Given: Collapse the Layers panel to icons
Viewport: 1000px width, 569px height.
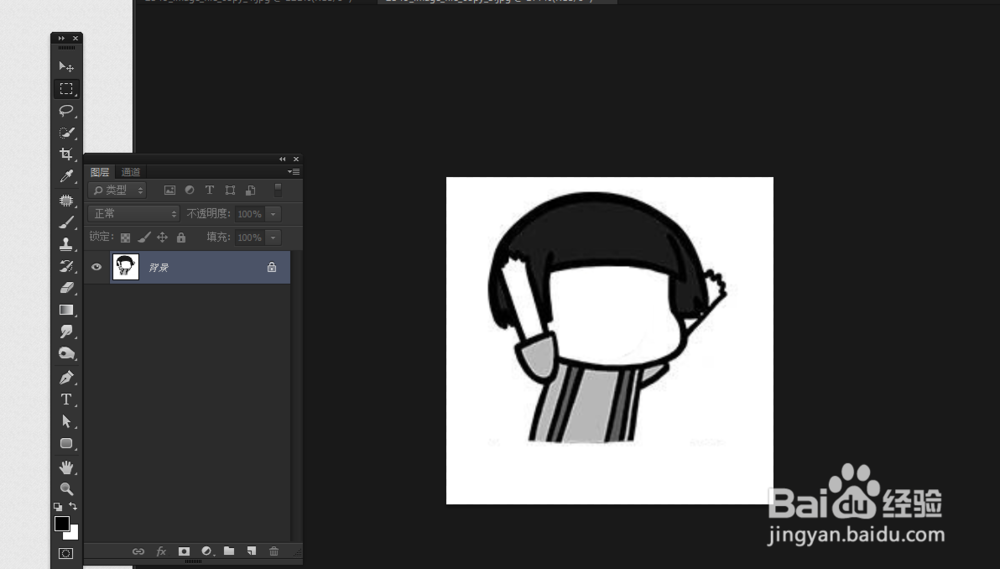Looking at the screenshot, I should [x=283, y=159].
